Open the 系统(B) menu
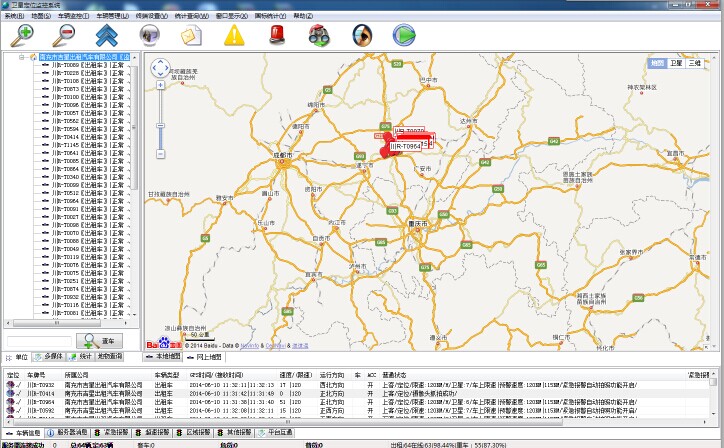Screen dimensions: 724x448 pyautogui.click(x=14, y=16)
